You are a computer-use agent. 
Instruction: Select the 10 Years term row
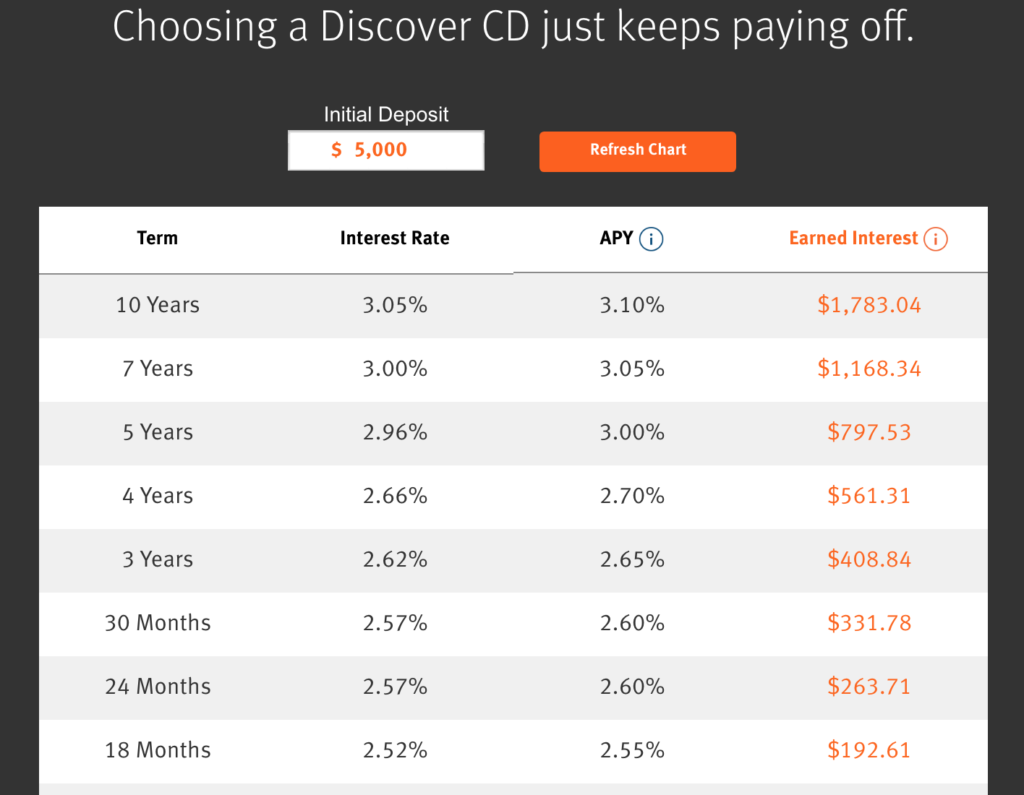pyautogui.click(x=157, y=305)
